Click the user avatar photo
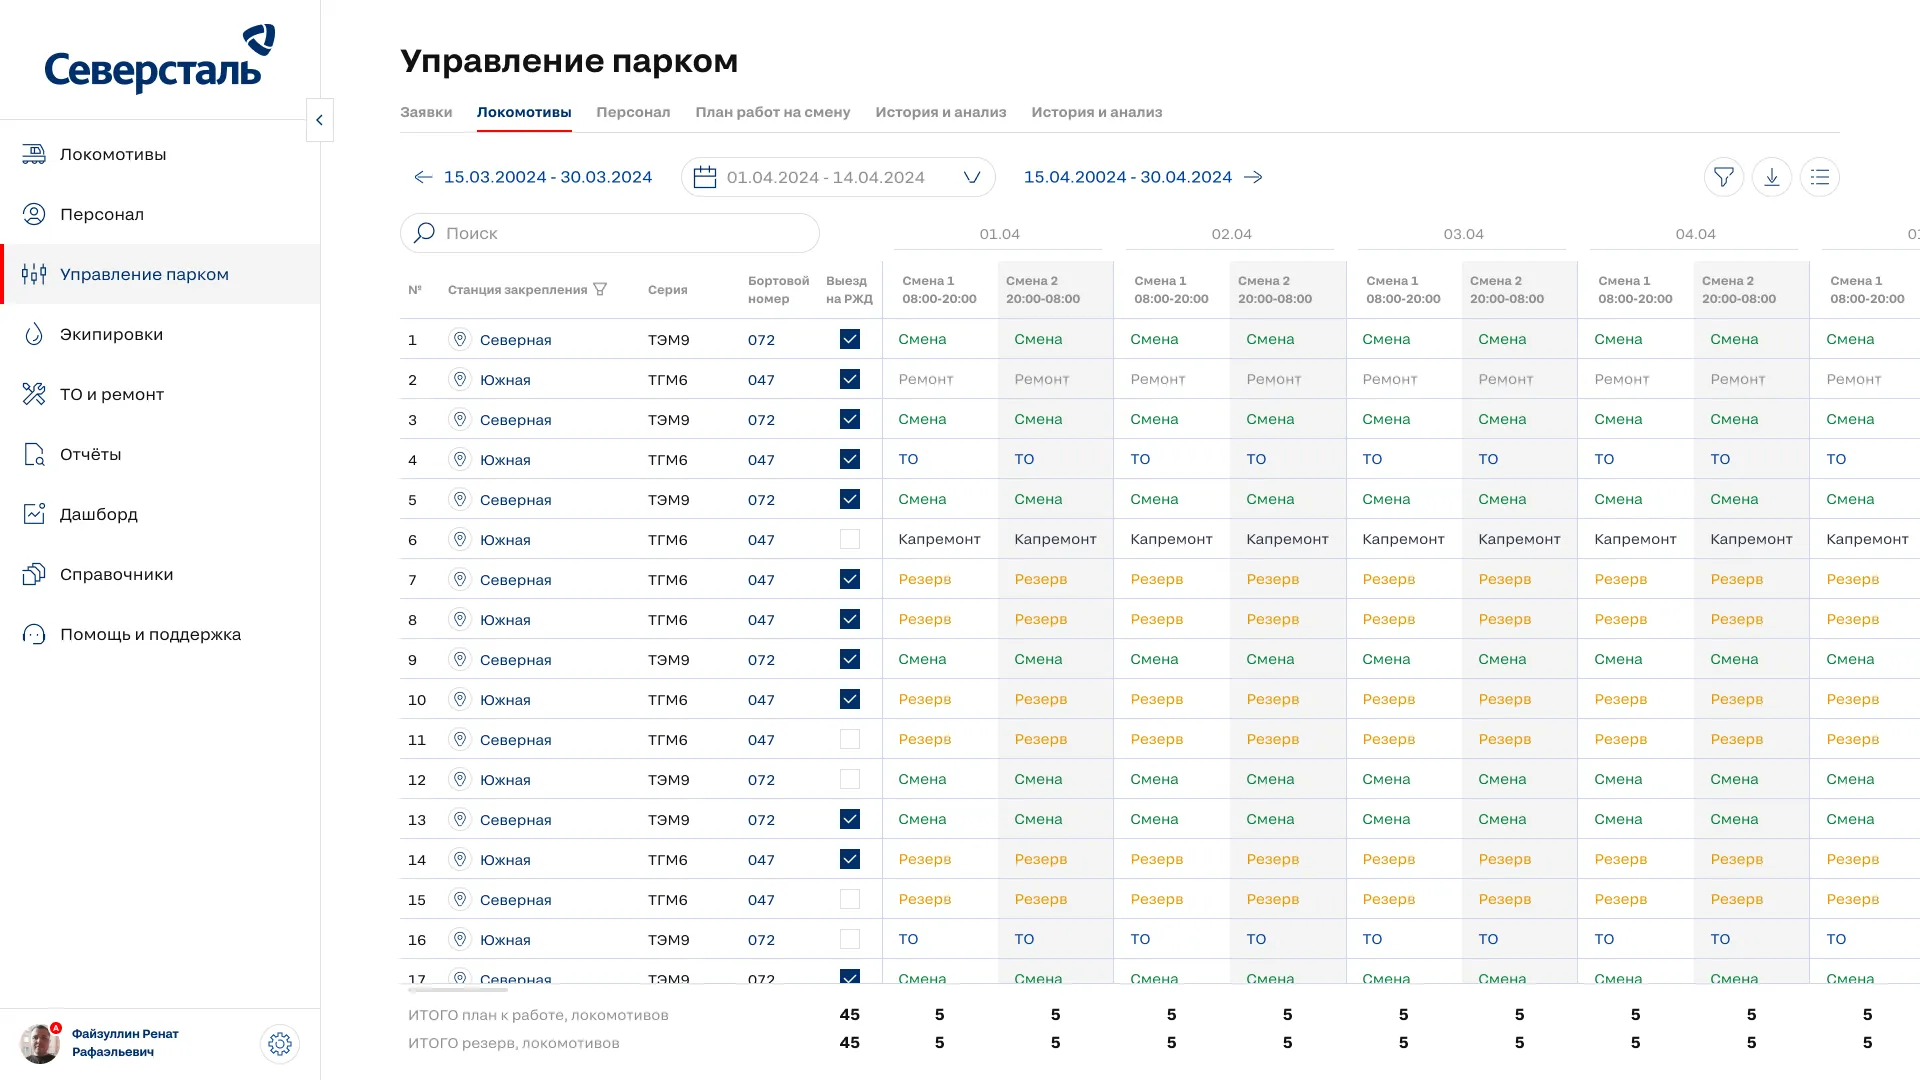Image resolution: width=1920 pixels, height=1080 pixels. click(40, 1044)
